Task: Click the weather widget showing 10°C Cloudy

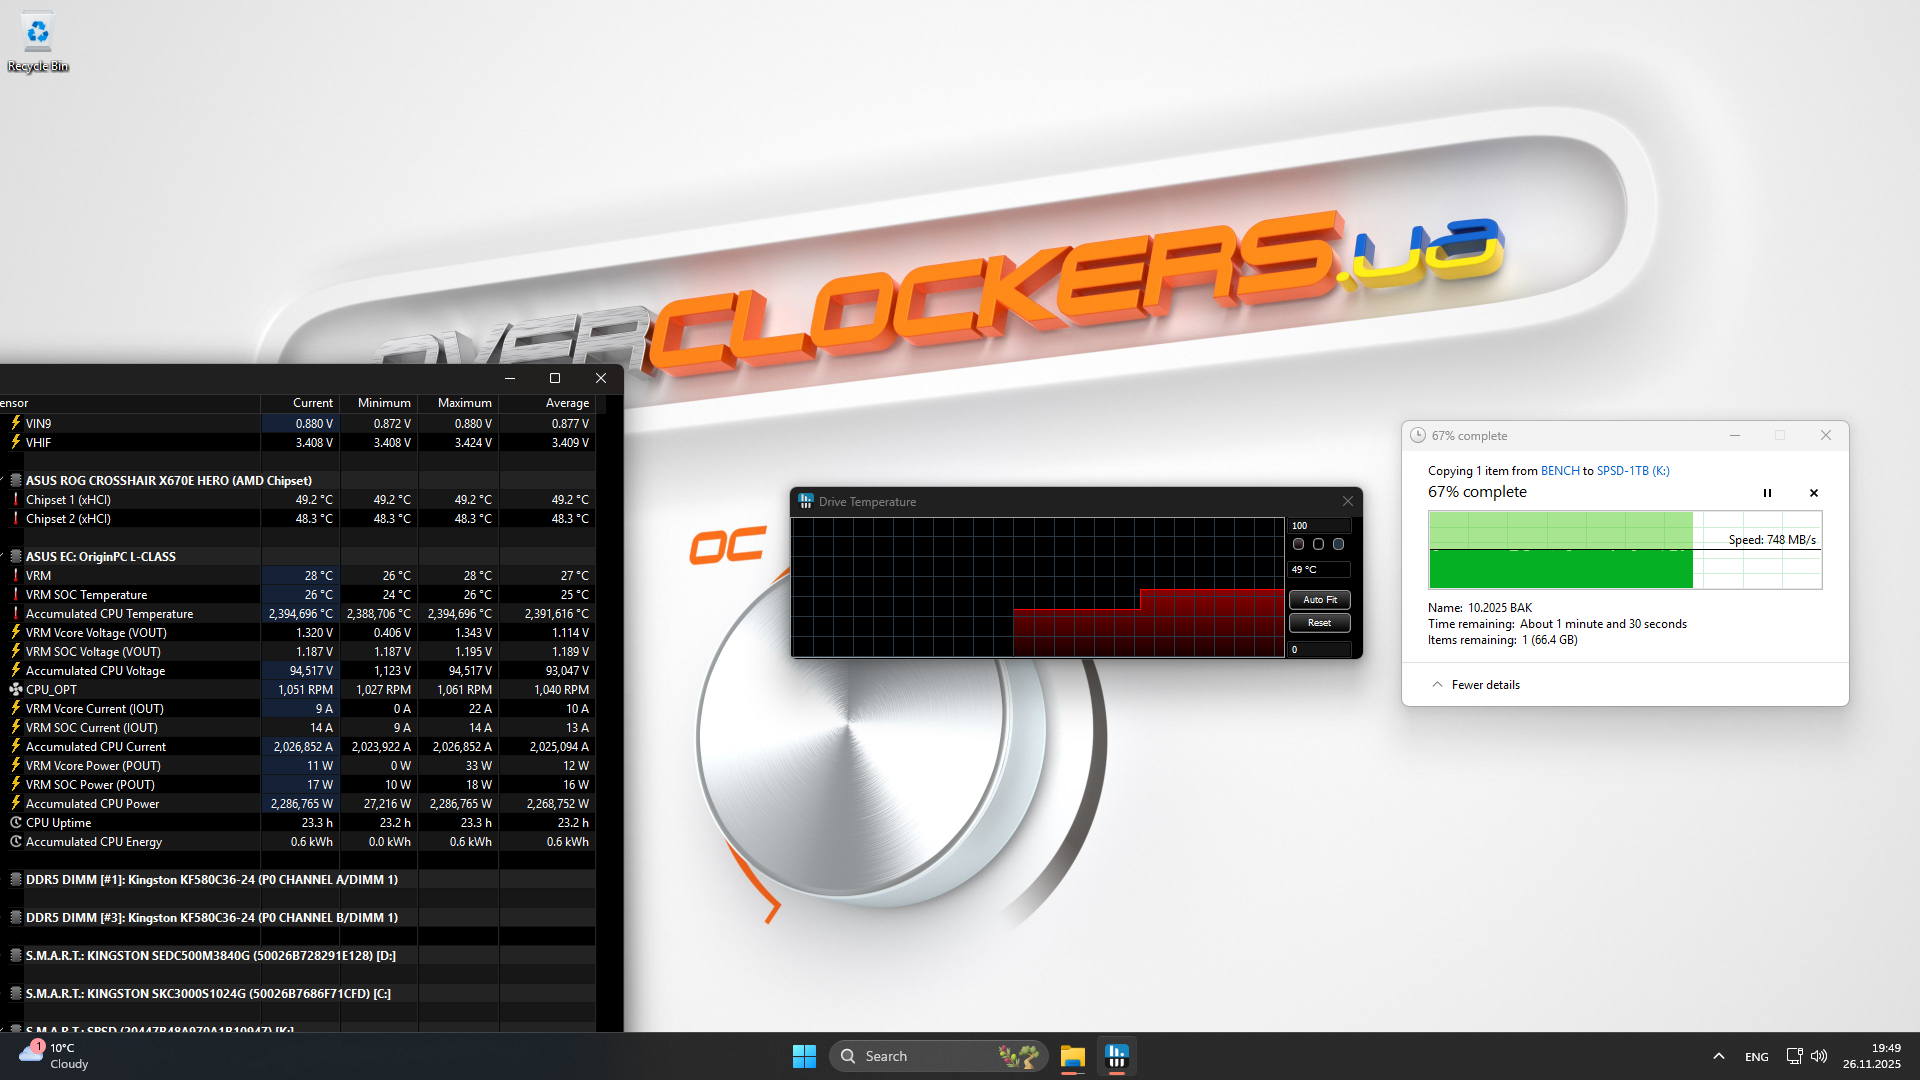Action: (55, 1056)
